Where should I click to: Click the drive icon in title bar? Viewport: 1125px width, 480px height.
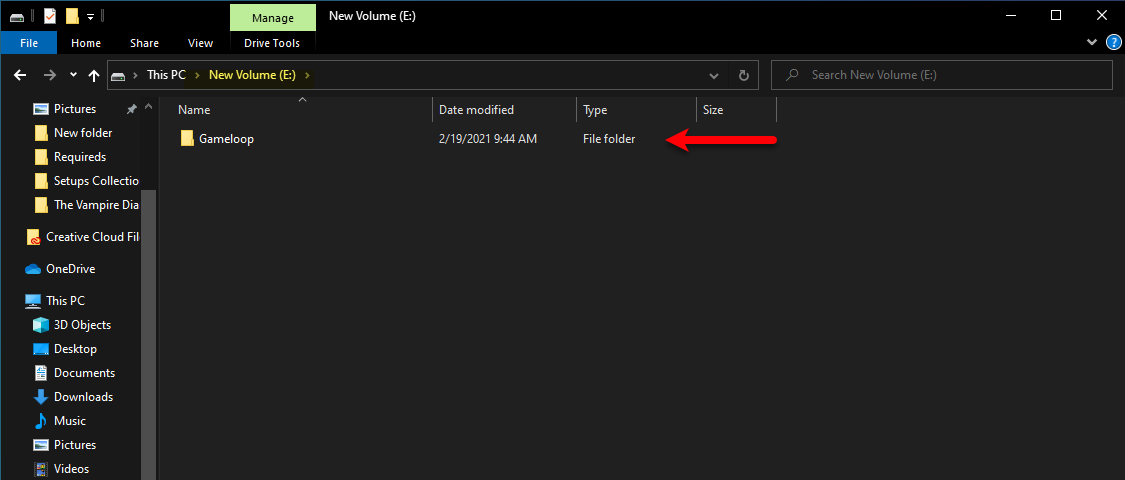click(17, 17)
